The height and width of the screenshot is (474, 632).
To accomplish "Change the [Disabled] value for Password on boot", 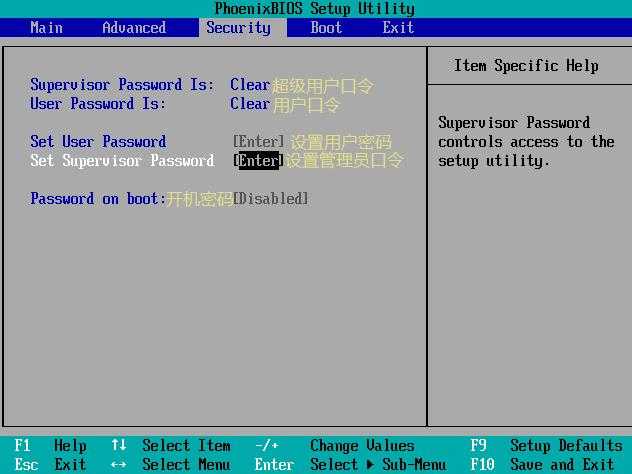I will [x=271, y=199].
